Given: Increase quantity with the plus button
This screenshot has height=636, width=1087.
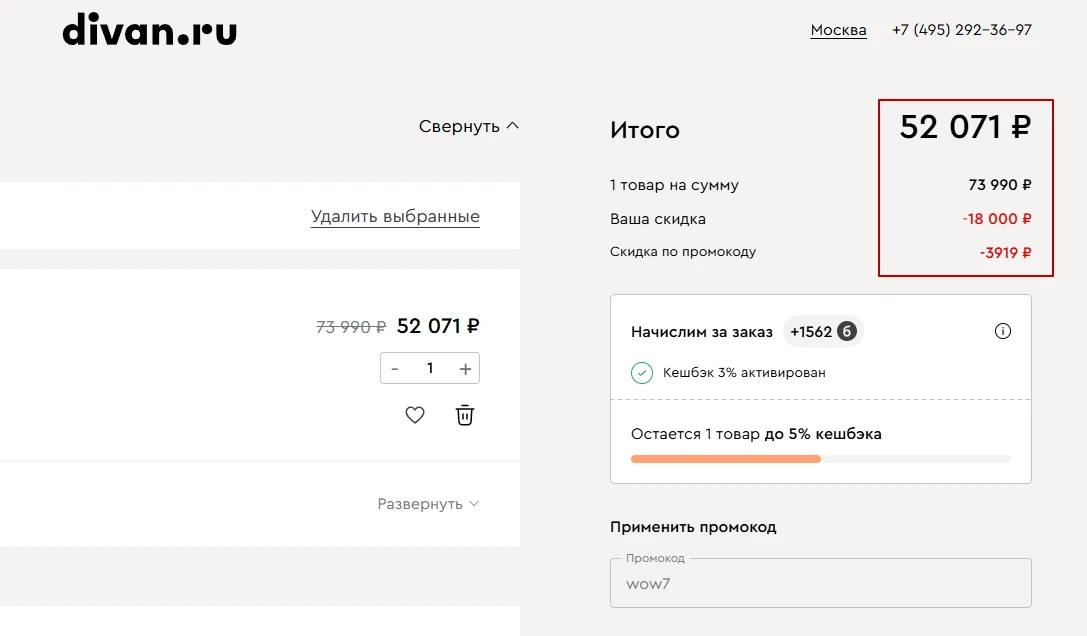Looking at the screenshot, I should click(465, 369).
